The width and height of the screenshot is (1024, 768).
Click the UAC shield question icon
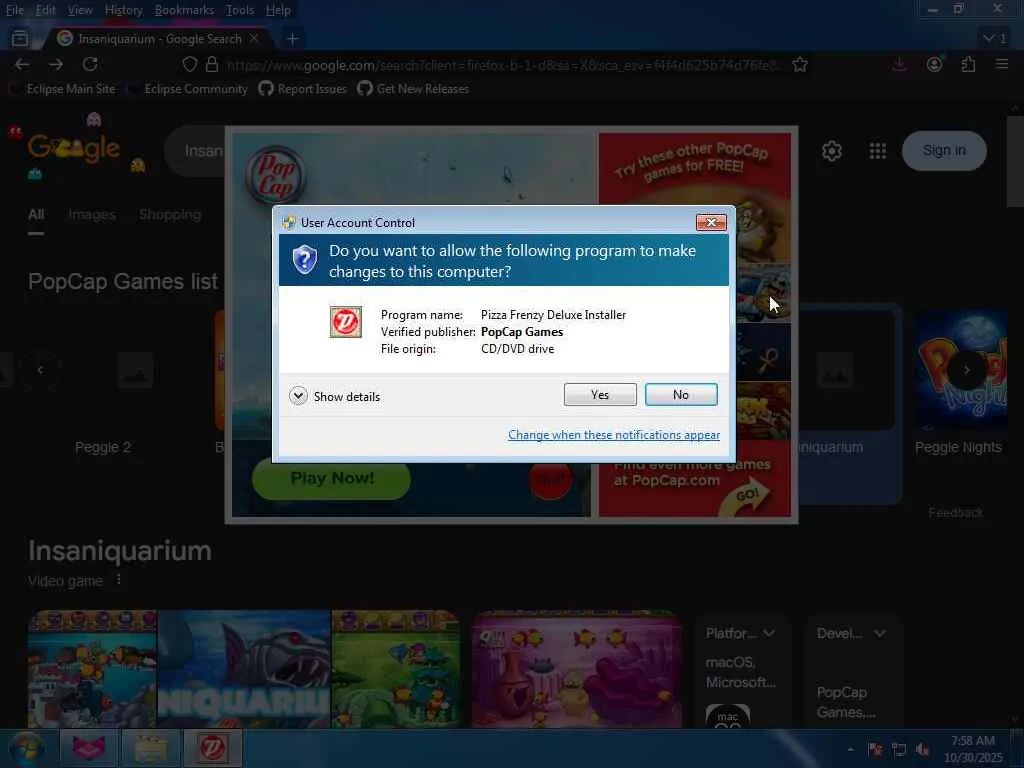pos(304,260)
